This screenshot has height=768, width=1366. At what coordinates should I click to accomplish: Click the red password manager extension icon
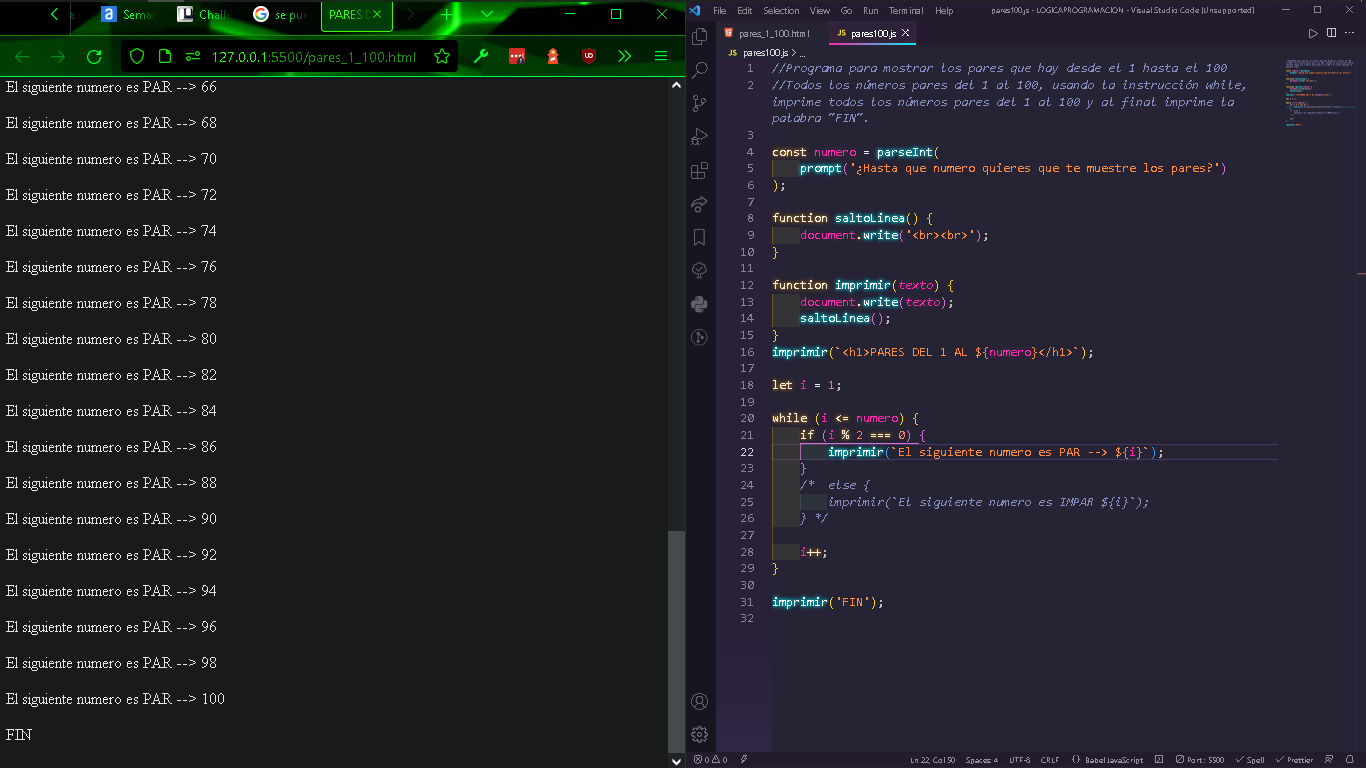coord(517,57)
